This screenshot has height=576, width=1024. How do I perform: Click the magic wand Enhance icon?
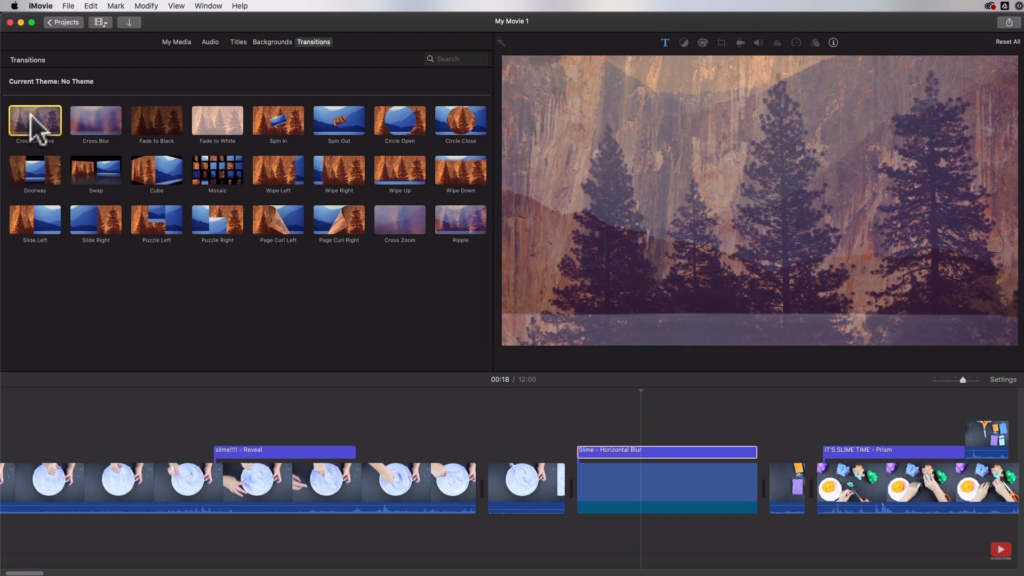coord(502,42)
